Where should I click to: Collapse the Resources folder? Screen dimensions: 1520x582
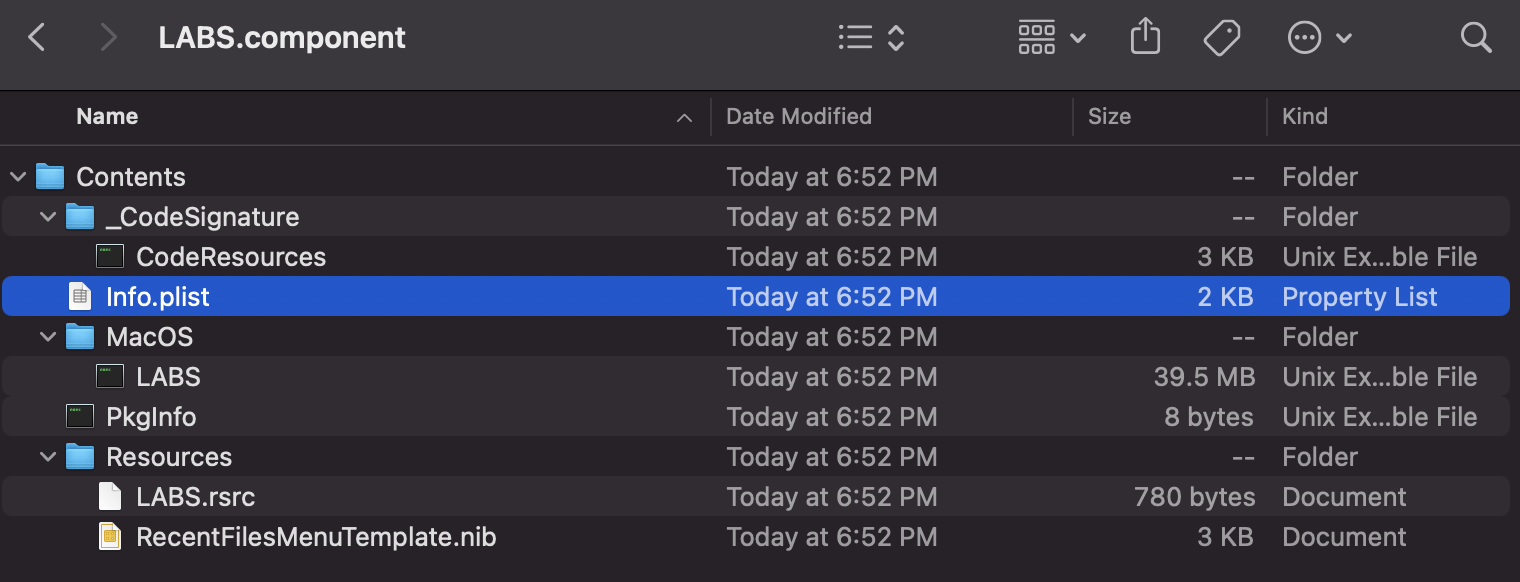coord(48,457)
